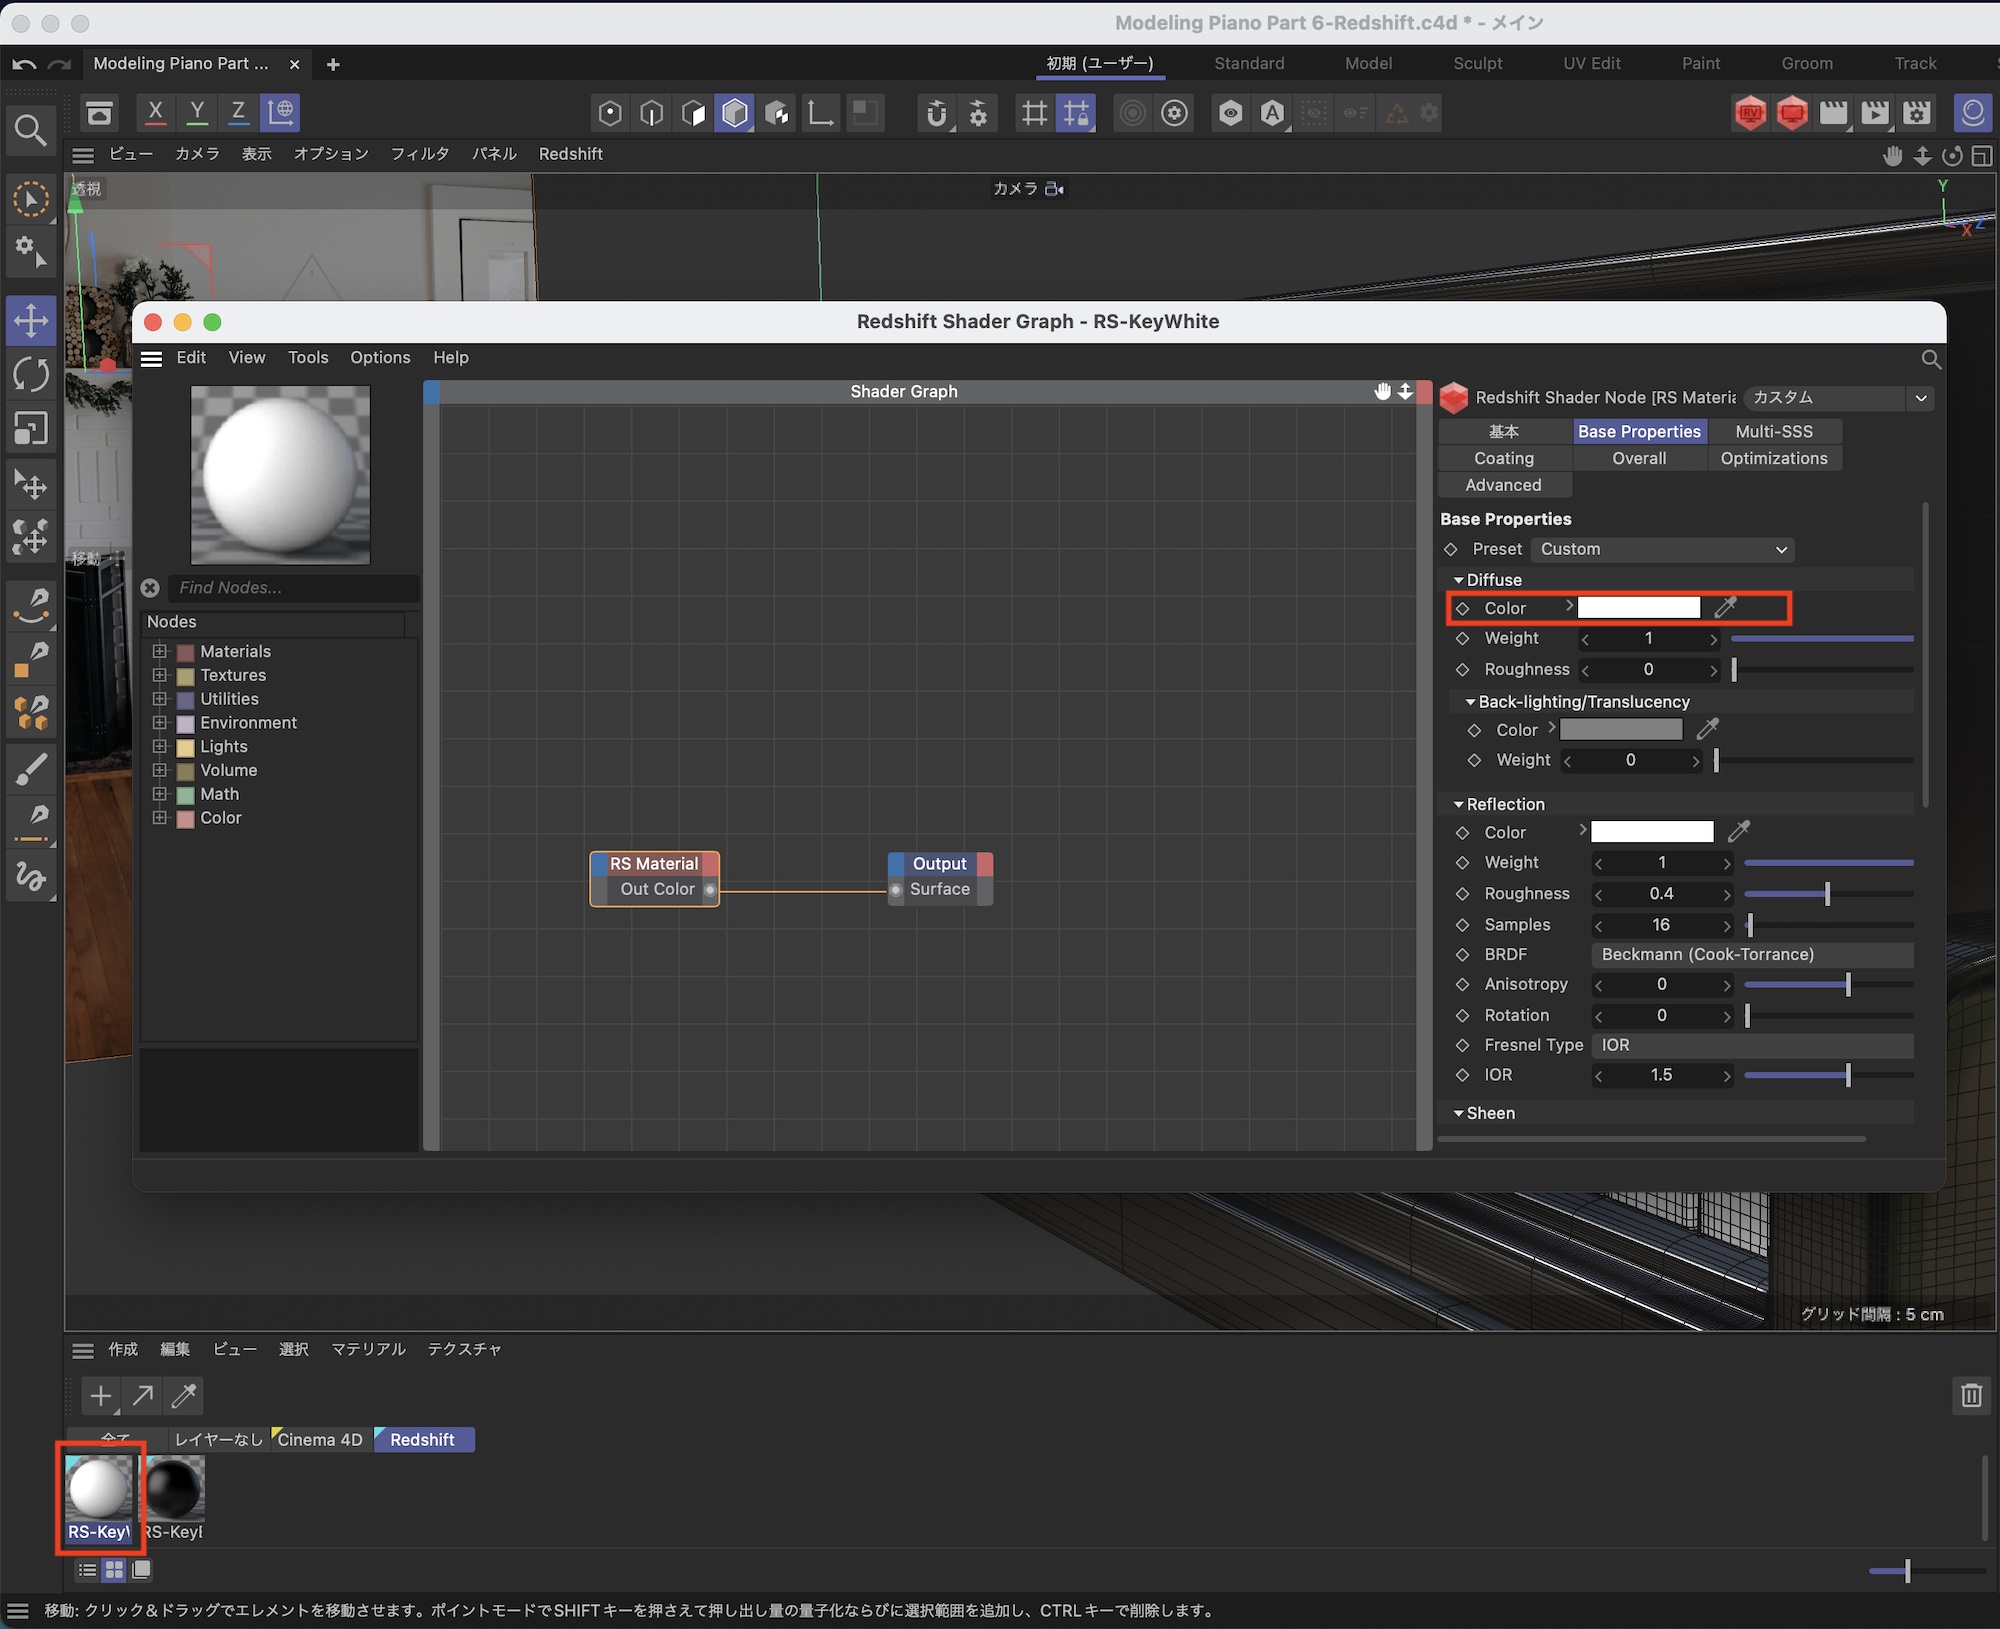Toggle the X axis lock
Image resolution: width=2000 pixels, height=1629 pixels.
(x=155, y=112)
